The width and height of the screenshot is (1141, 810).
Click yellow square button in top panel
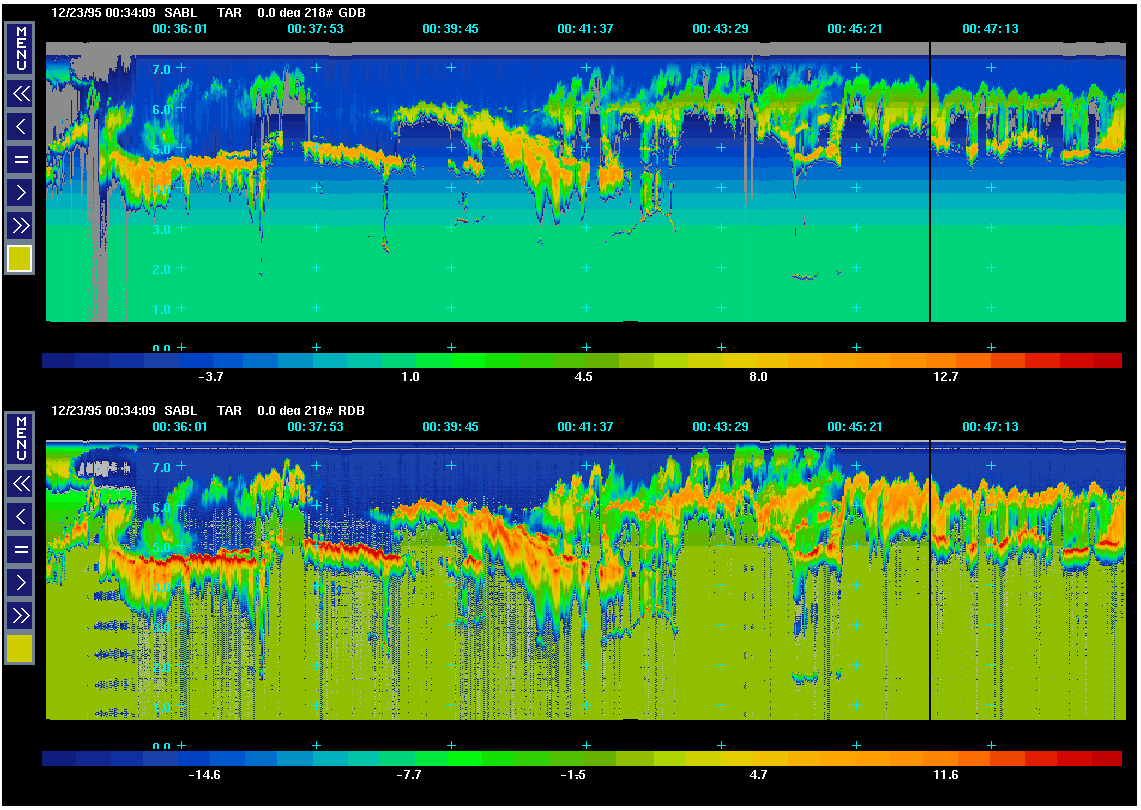coord(19,259)
